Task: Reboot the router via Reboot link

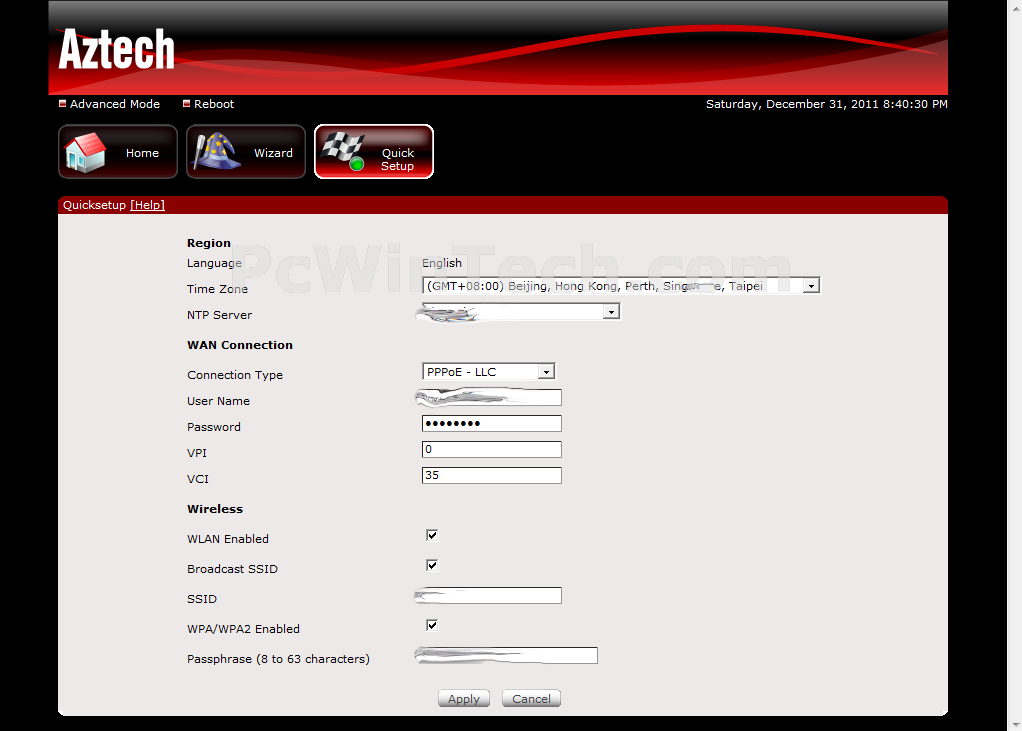Action: [x=214, y=104]
